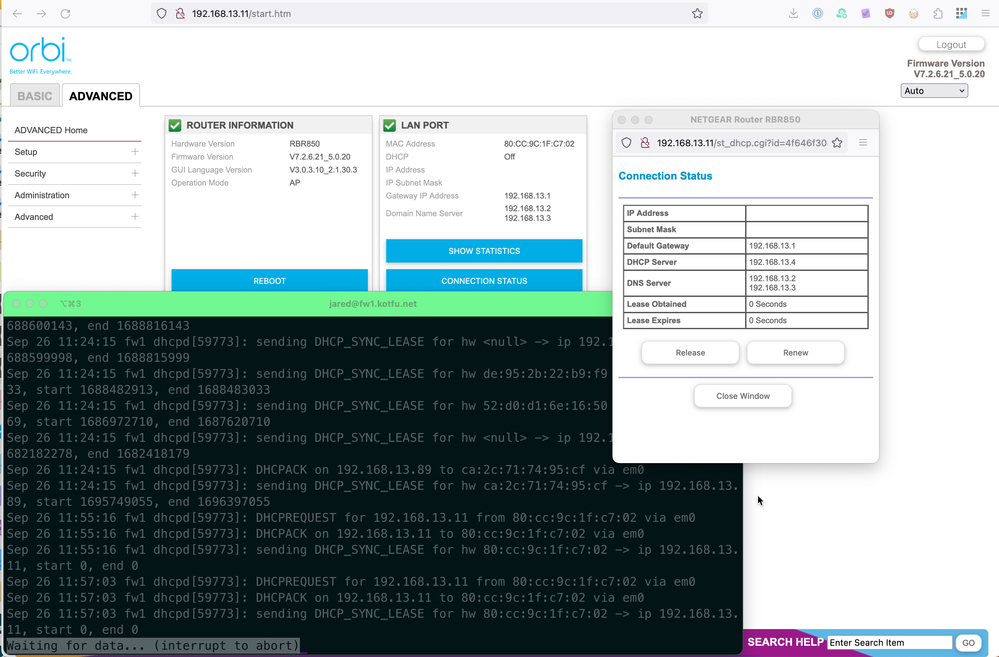This screenshot has width=999, height=657.
Task: Open the popup window's hamburger menu
Action: 863,143
